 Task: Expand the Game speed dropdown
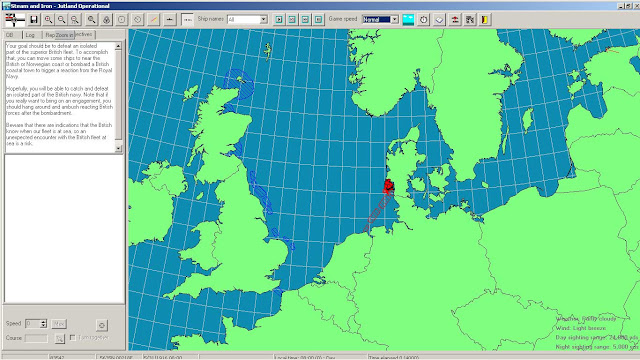click(394, 19)
